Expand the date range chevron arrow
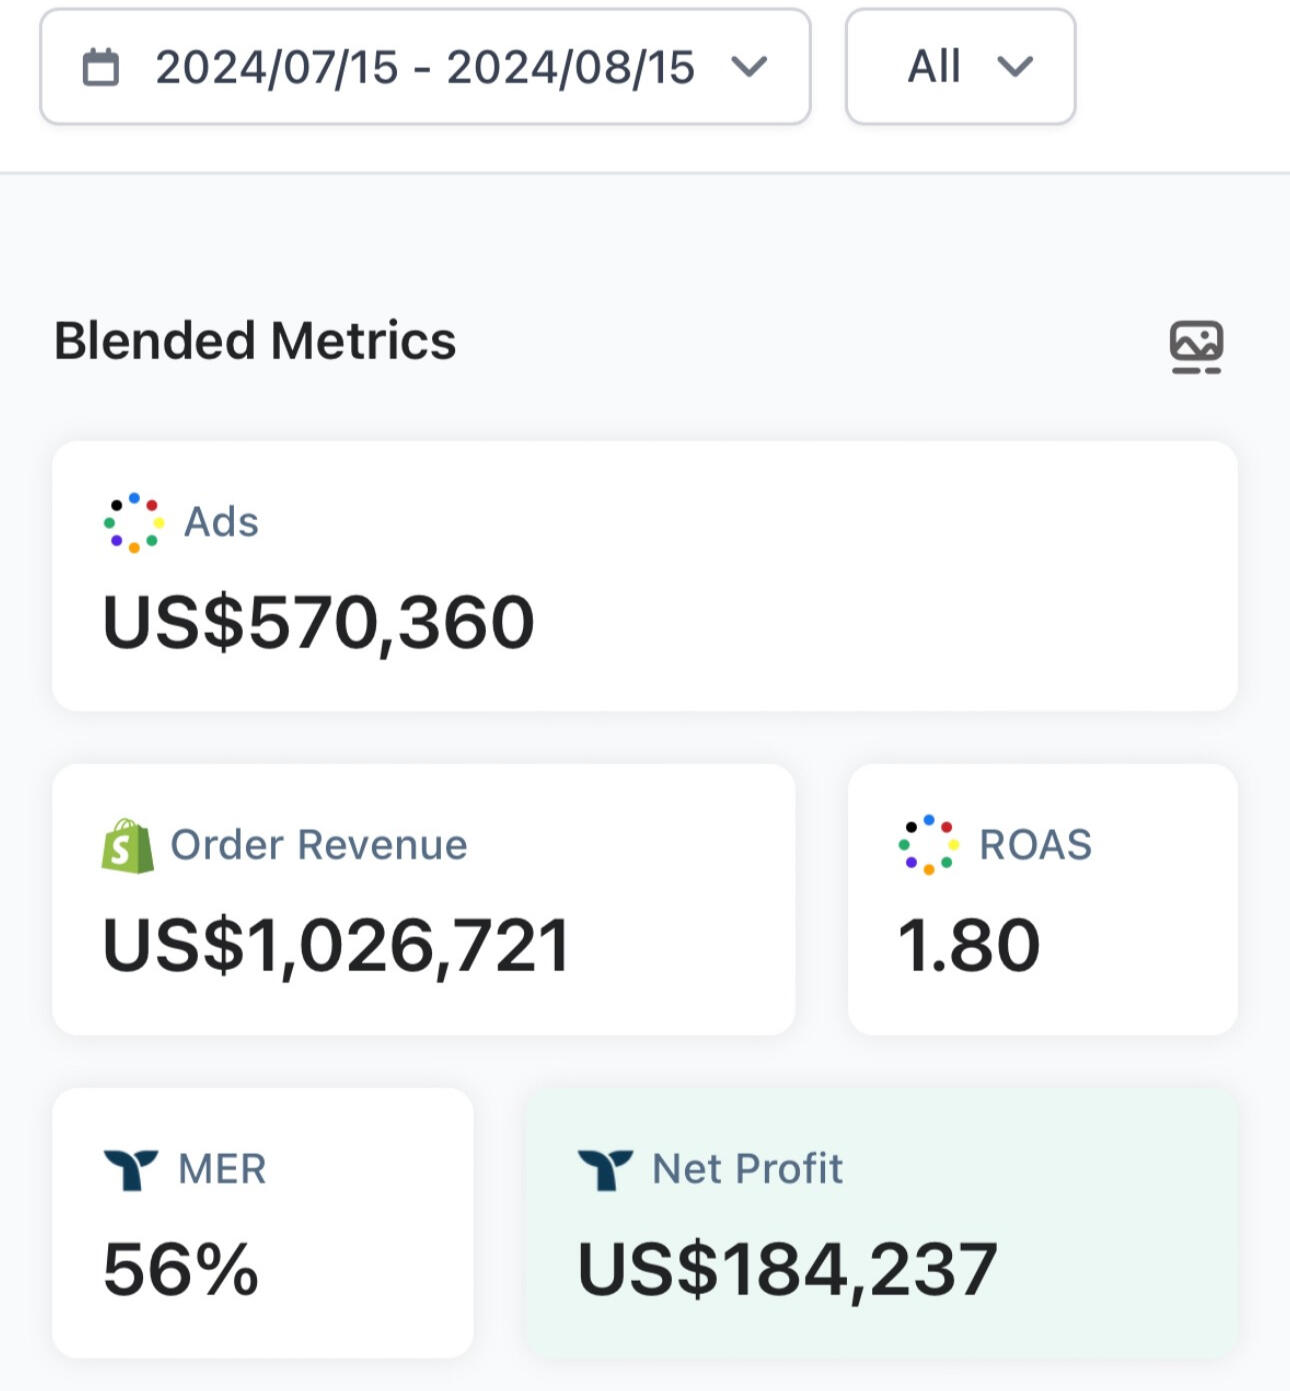 (749, 67)
